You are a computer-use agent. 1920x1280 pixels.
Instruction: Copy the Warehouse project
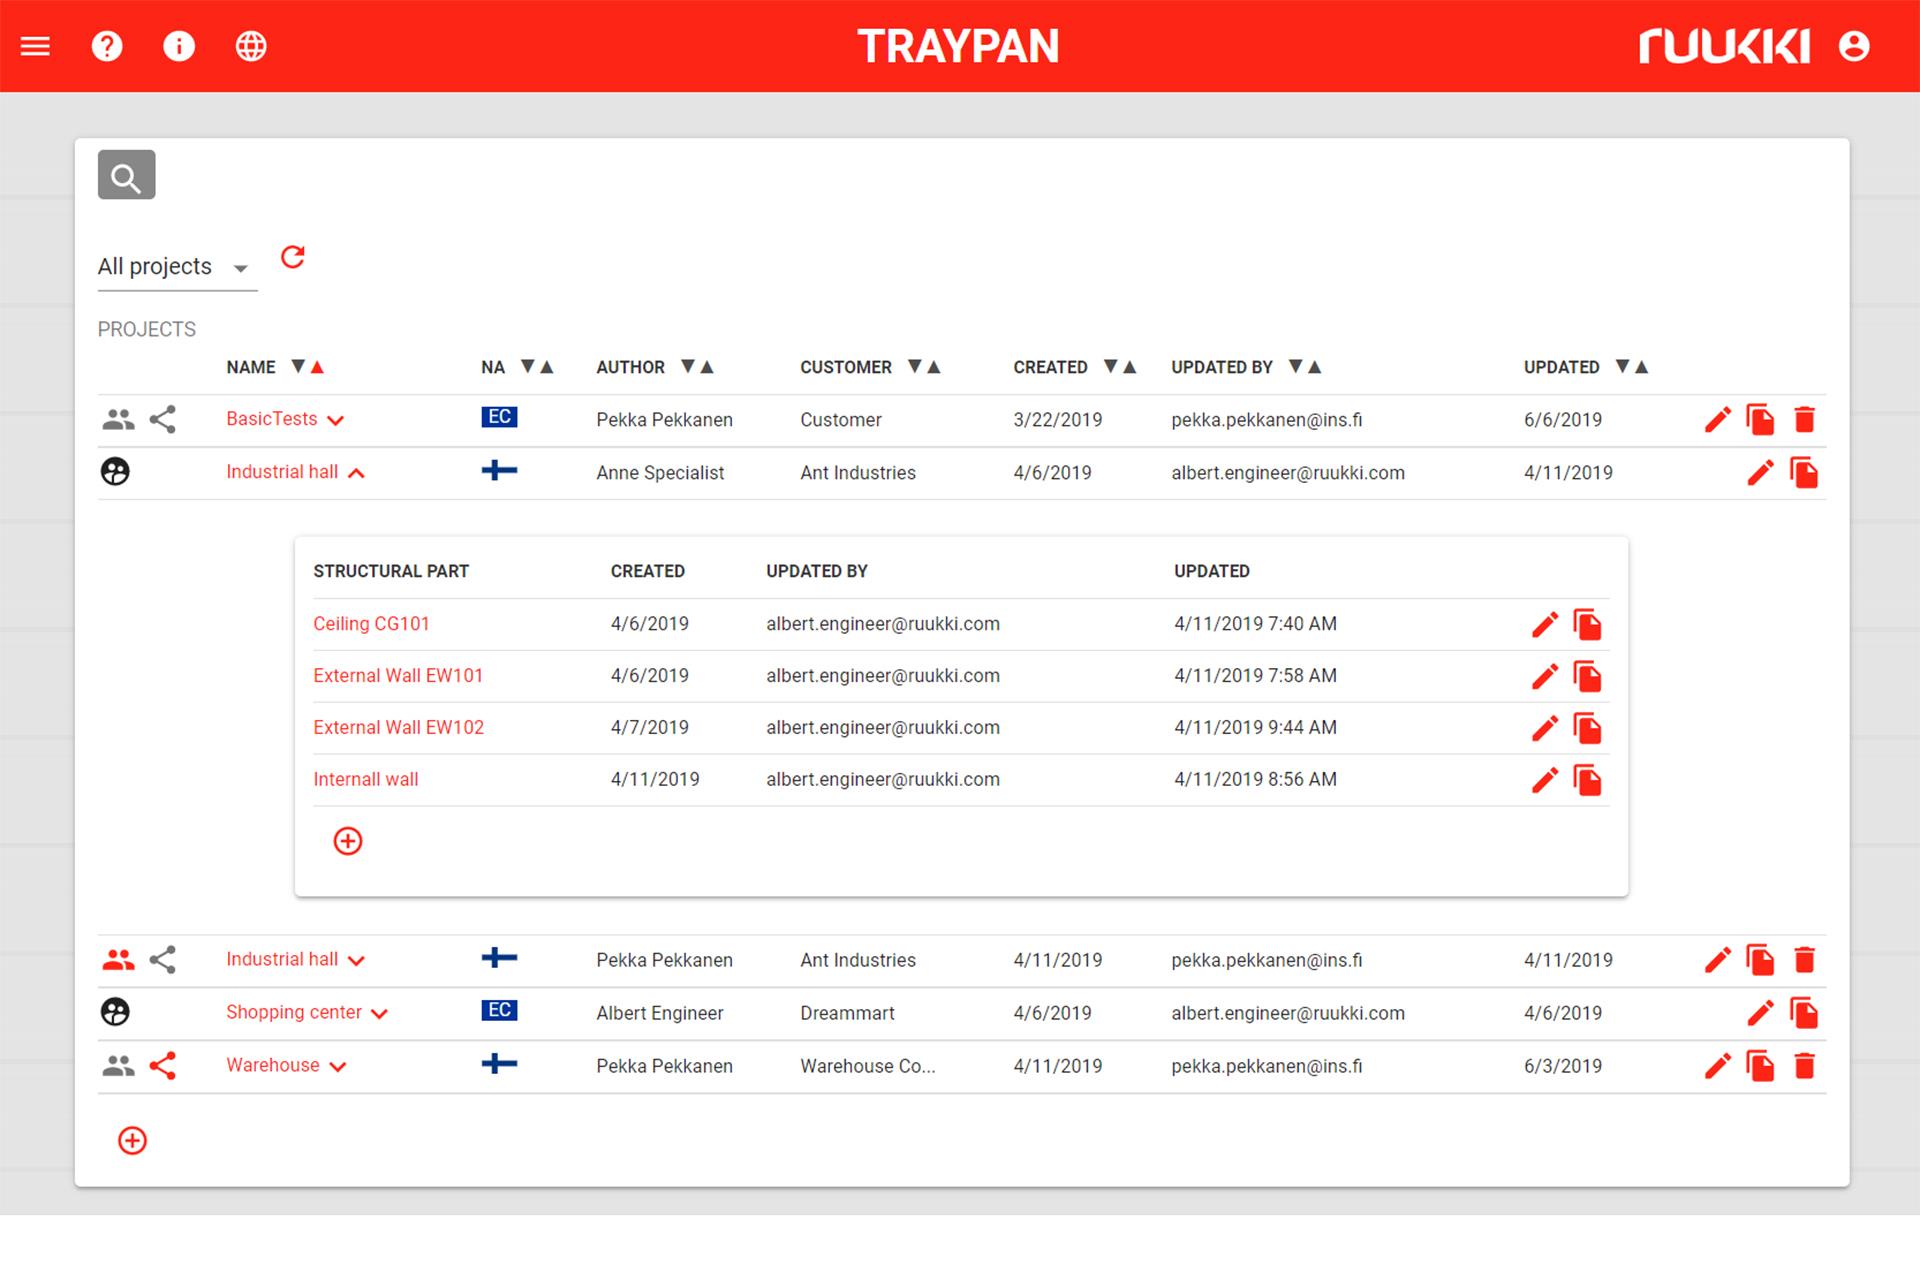tap(1760, 1066)
